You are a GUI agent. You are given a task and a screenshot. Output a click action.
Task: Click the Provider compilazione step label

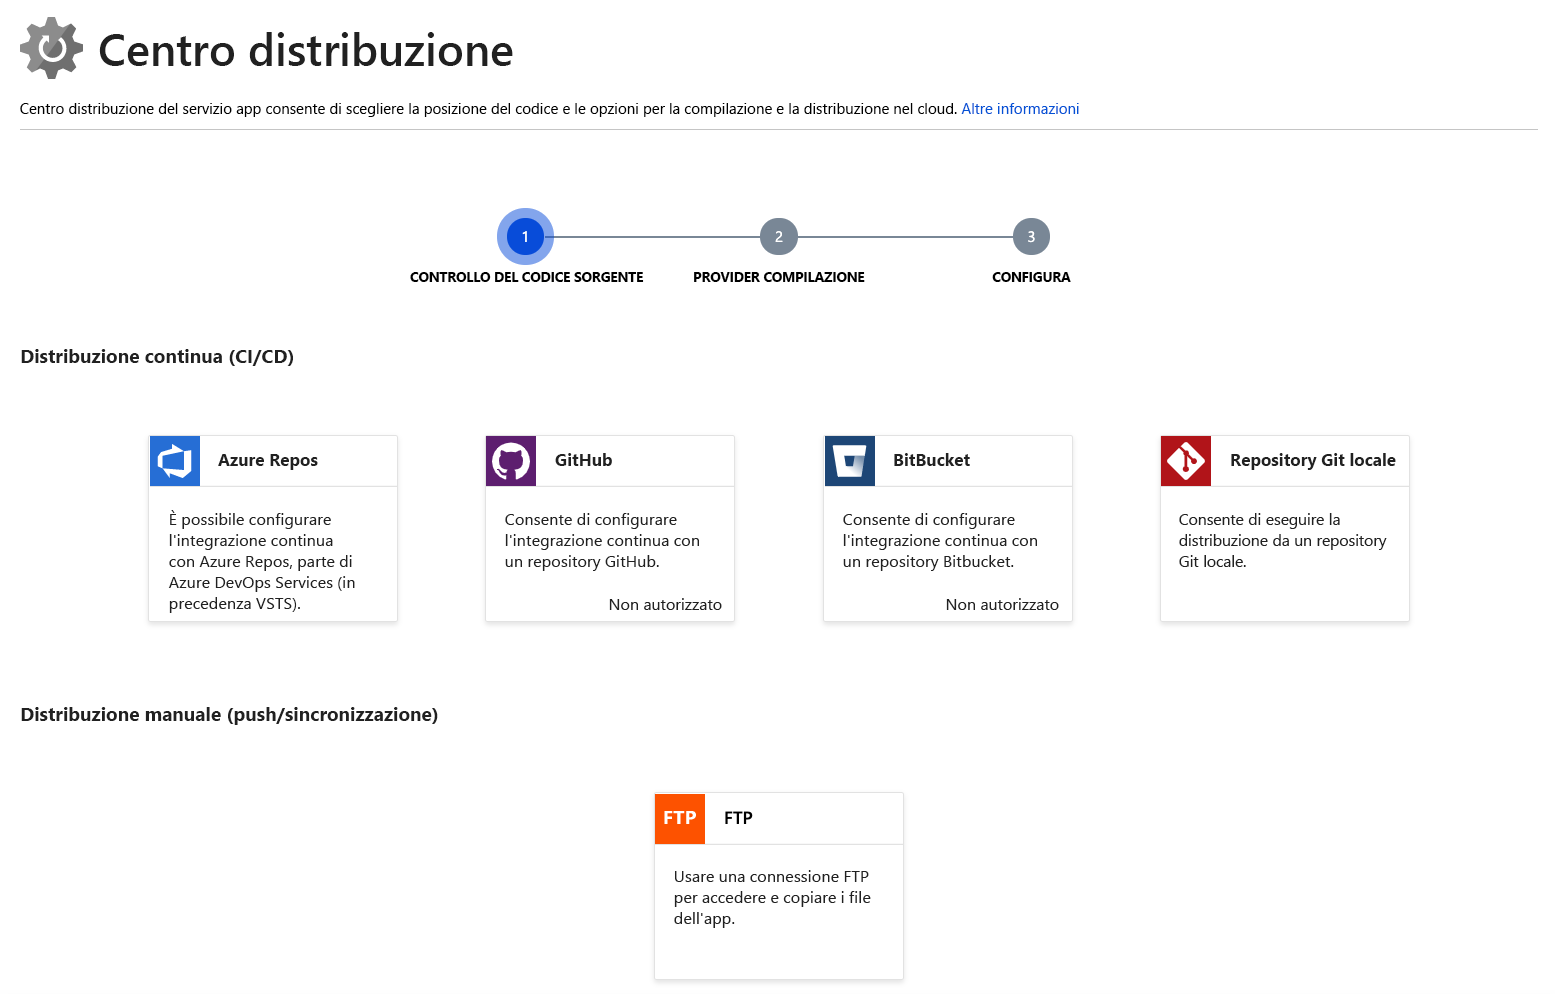tap(779, 277)
